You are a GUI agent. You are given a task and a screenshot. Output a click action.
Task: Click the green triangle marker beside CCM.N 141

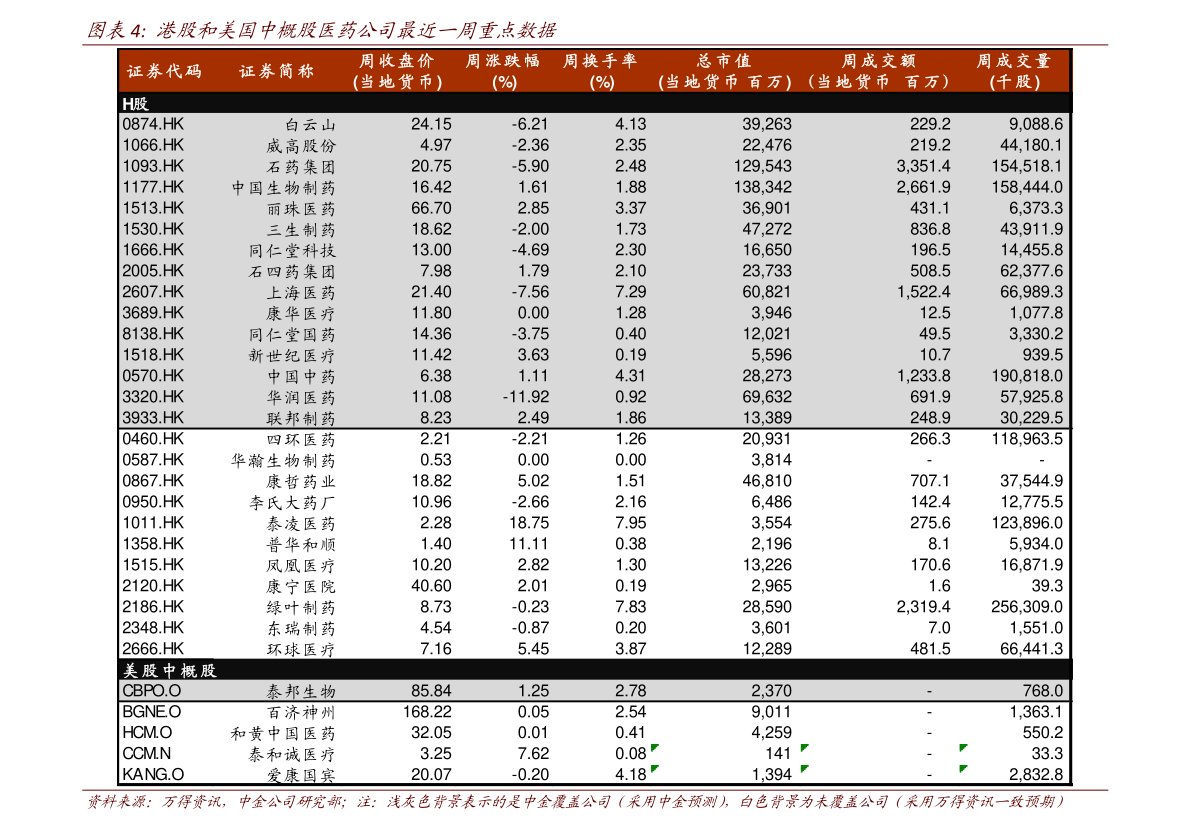pyautogui.click(x=804, y=748)
